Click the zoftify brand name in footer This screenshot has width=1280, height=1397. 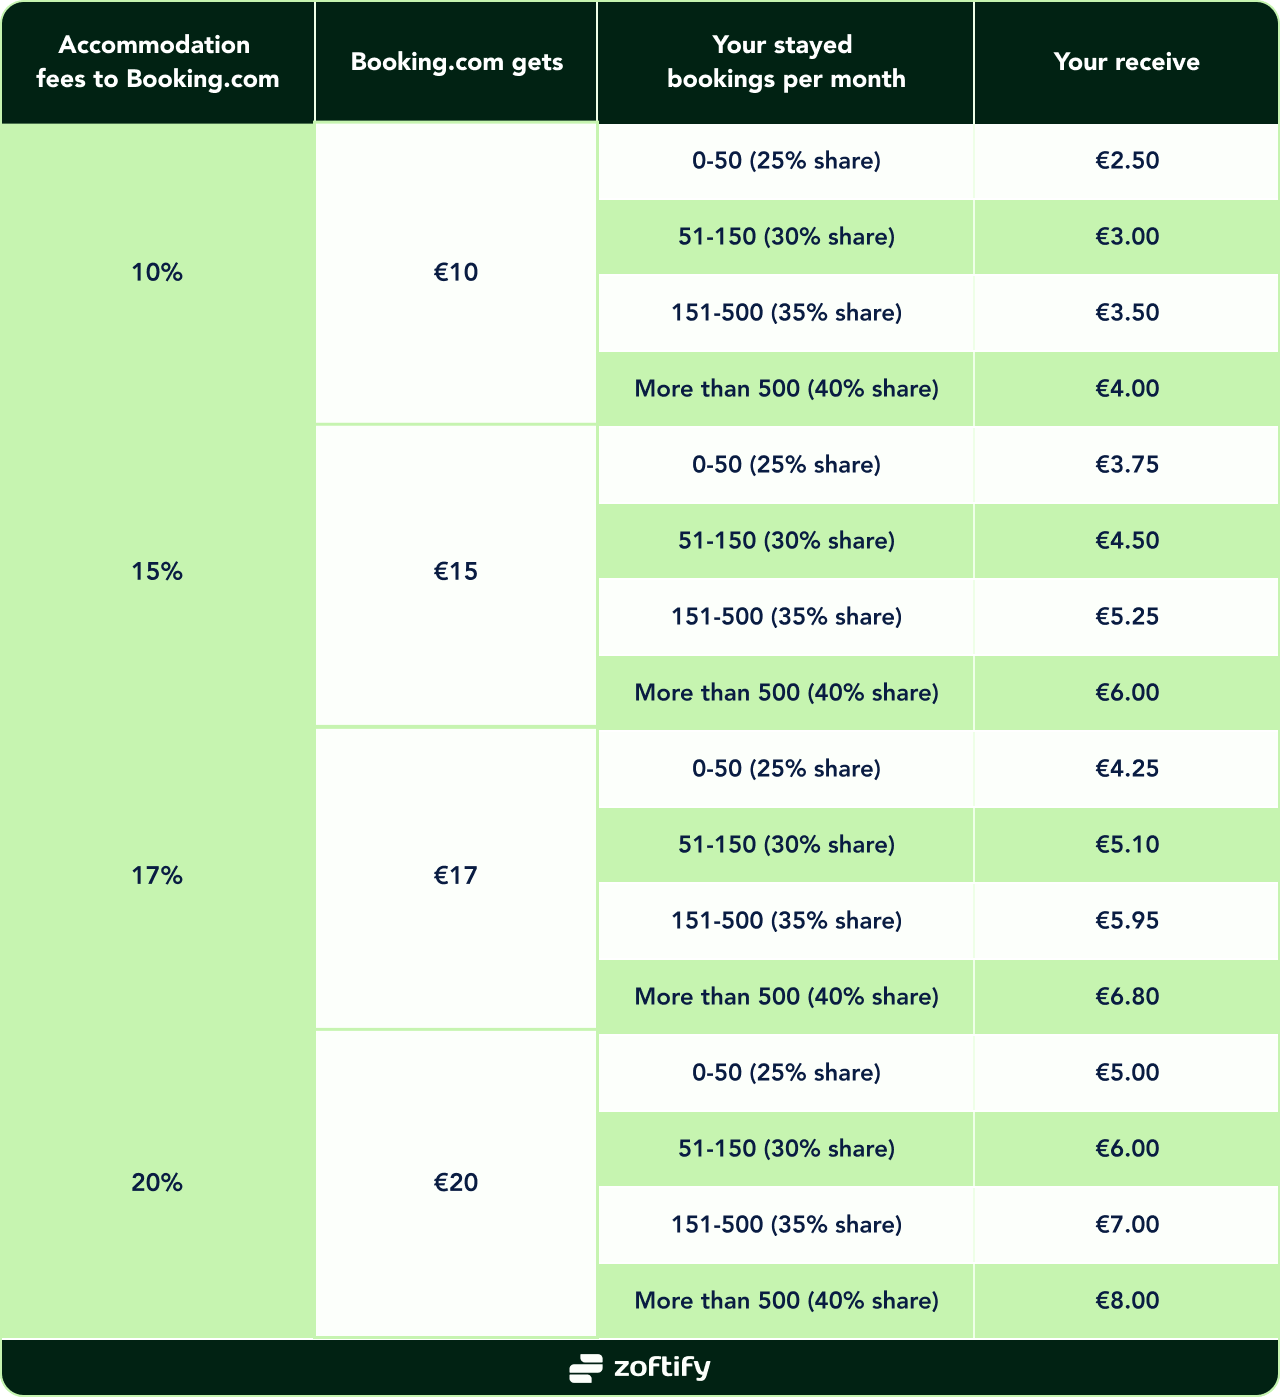tap(662, 1368)
